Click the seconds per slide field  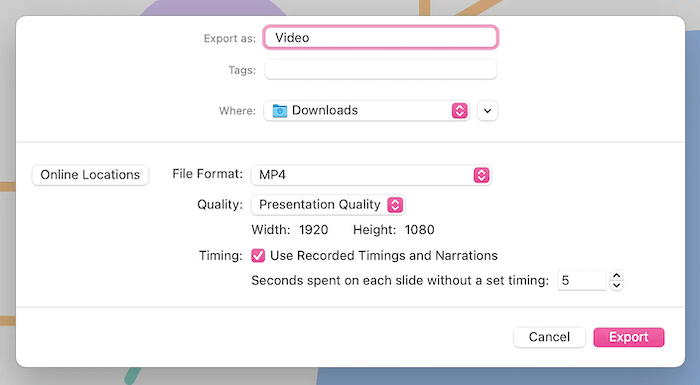(x=582, y=280)
